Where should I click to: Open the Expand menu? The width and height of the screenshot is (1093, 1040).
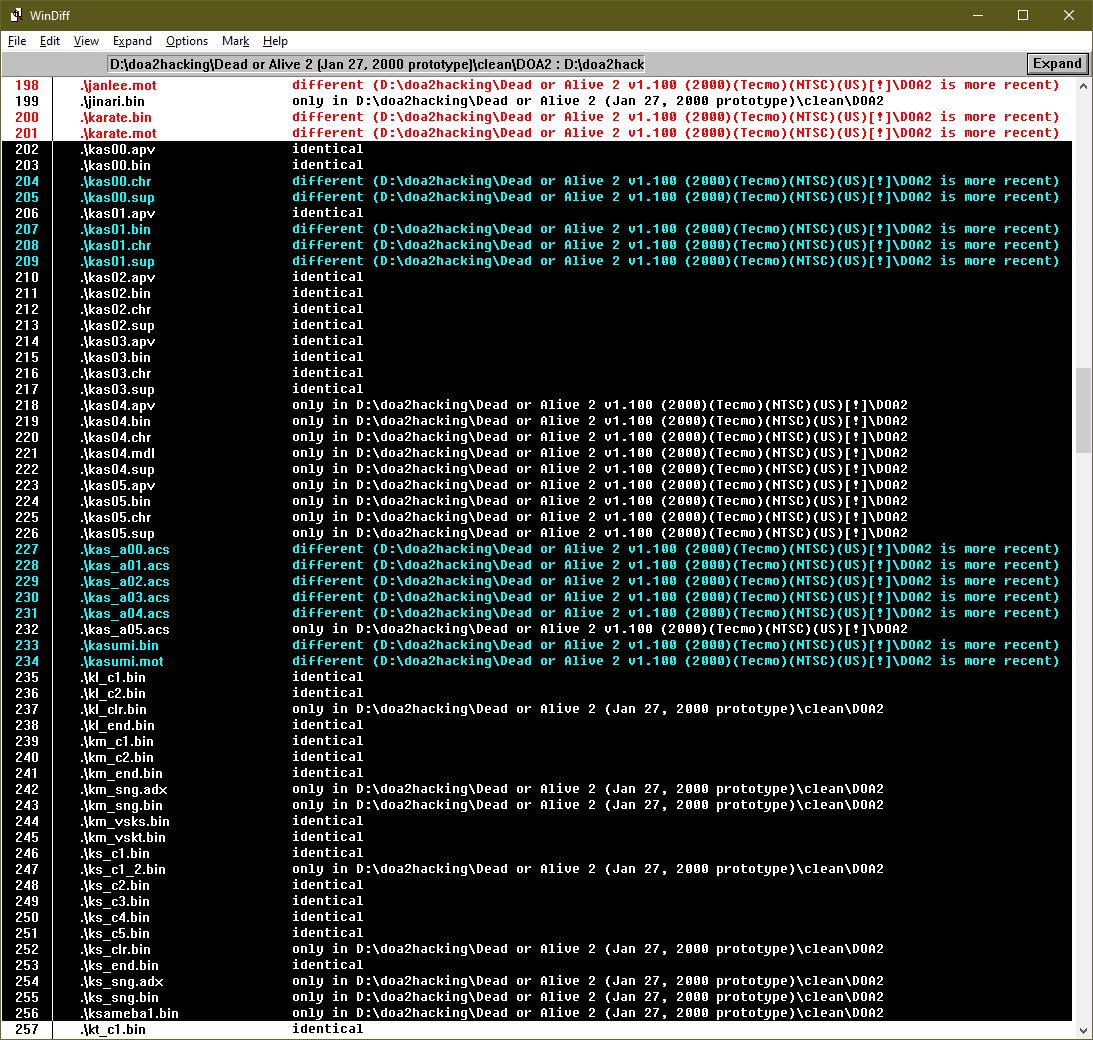(x=132, y=41)
